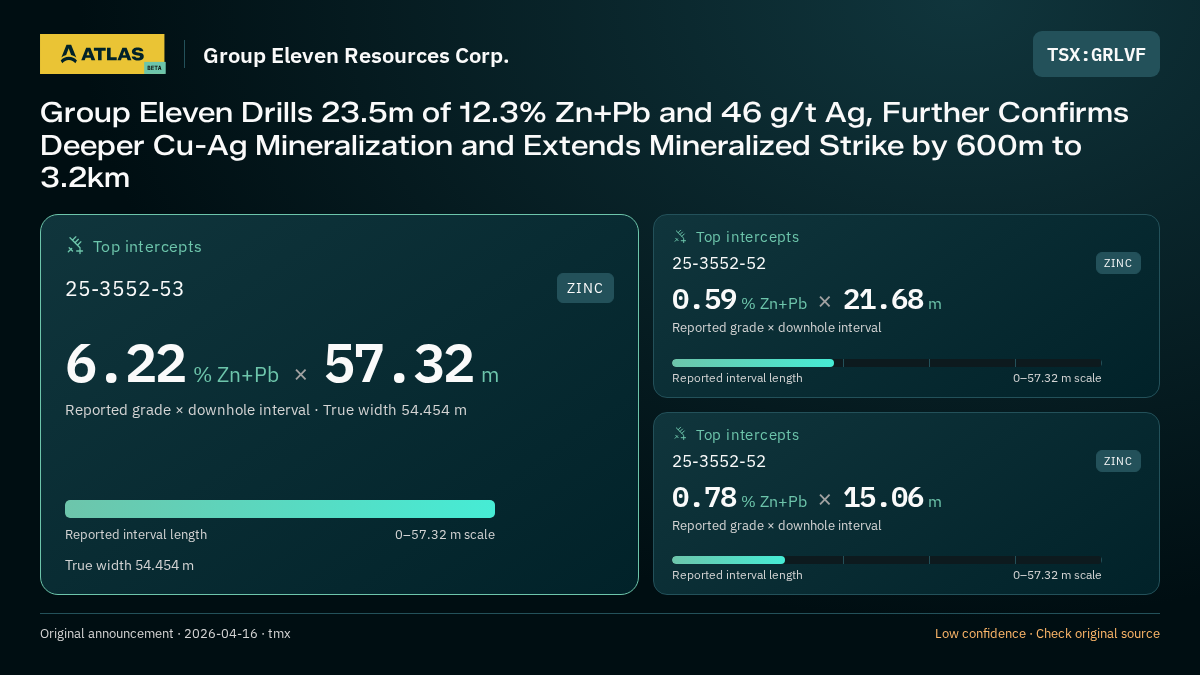Click the ZINC tag on the 25-3552-53 card
Screen dimensions: 1200x675
point(585,288)
